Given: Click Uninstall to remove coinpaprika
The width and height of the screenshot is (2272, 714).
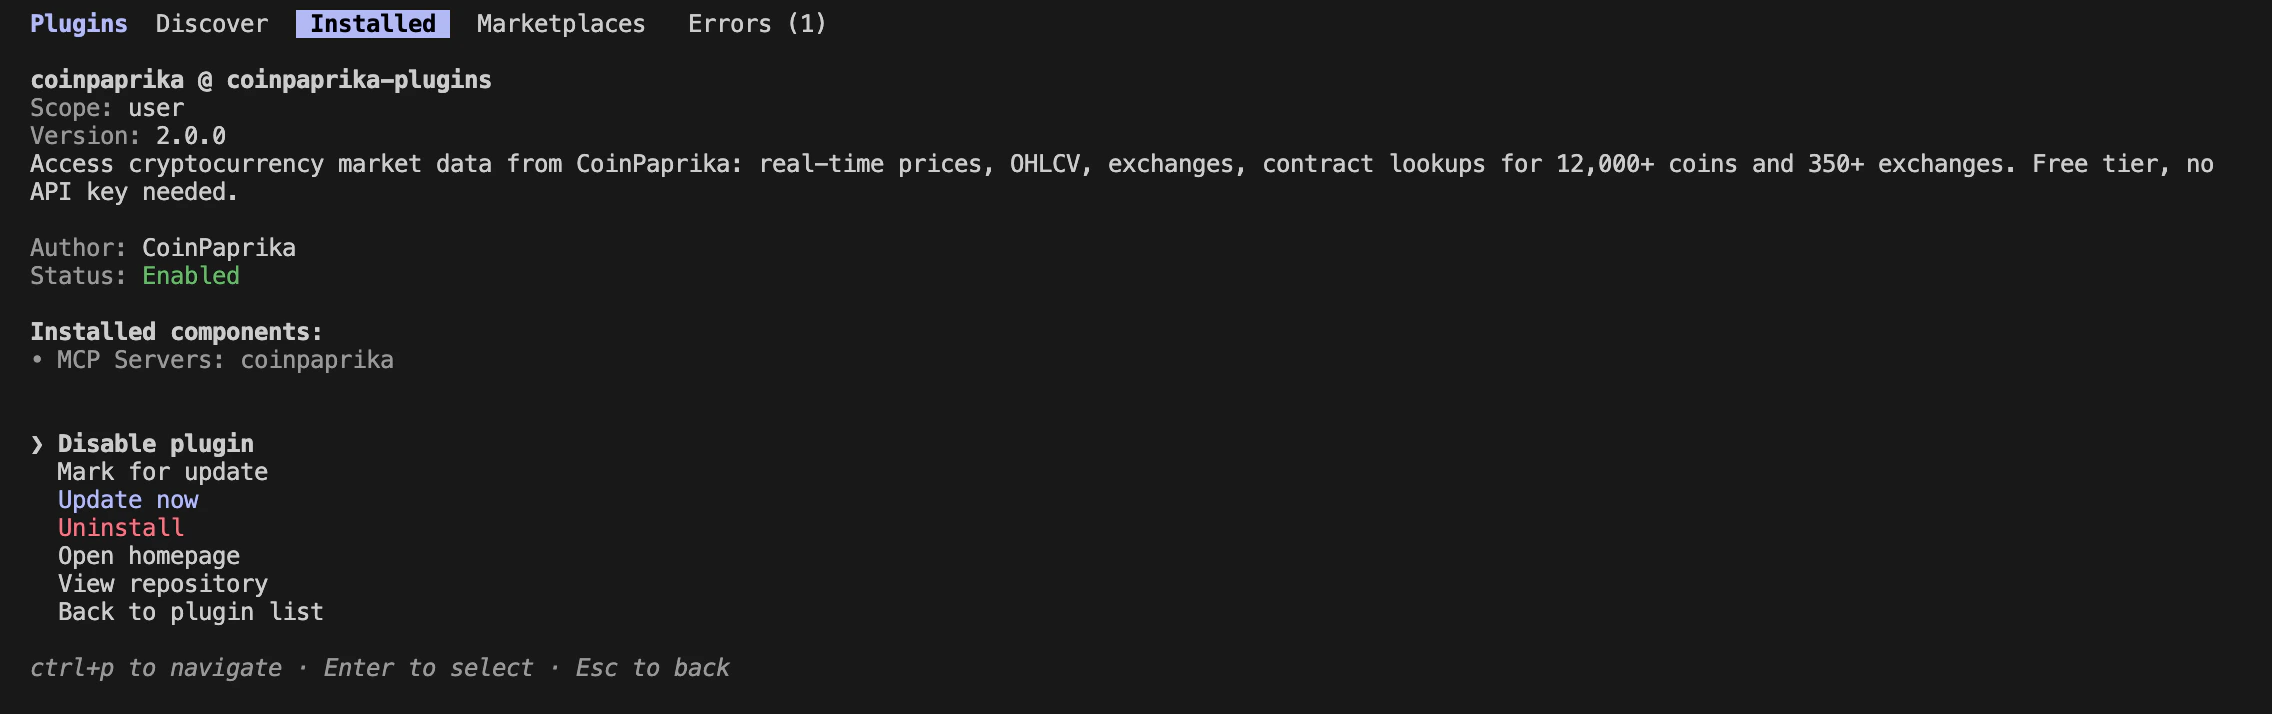Looking at the screenshot, I should pyautogui.click(x=120, y=527).
